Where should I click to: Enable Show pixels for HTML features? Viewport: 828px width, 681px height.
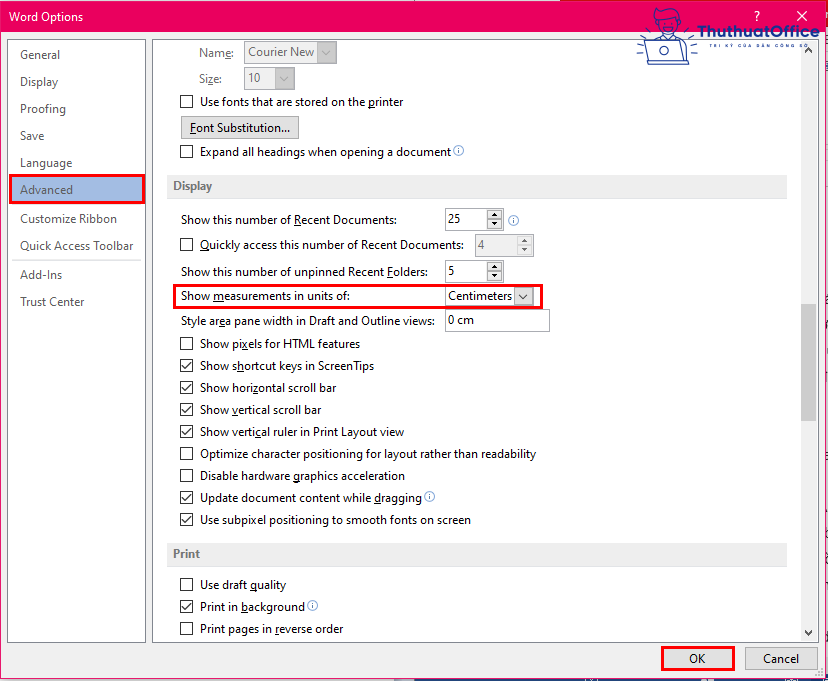tap(187, 344)
